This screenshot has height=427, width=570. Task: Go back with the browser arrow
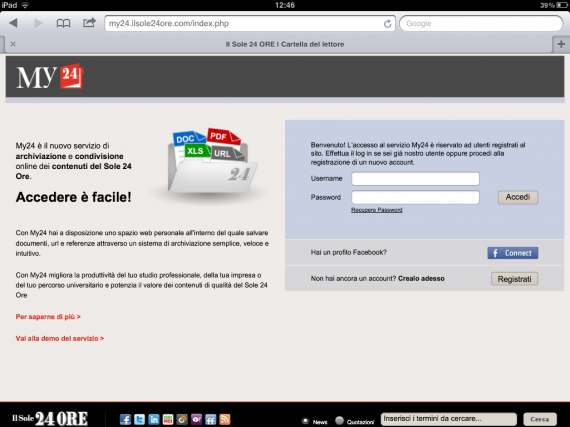pos(13,23)
